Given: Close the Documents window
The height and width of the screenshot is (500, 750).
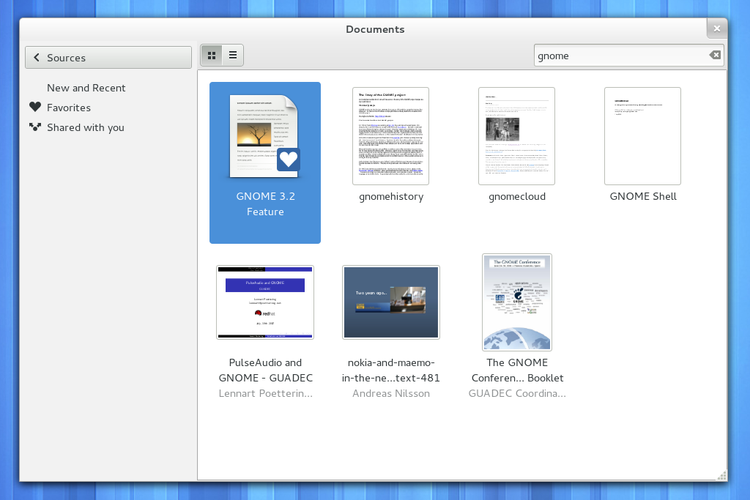Looking at the screenshot, I should (716, 28).
